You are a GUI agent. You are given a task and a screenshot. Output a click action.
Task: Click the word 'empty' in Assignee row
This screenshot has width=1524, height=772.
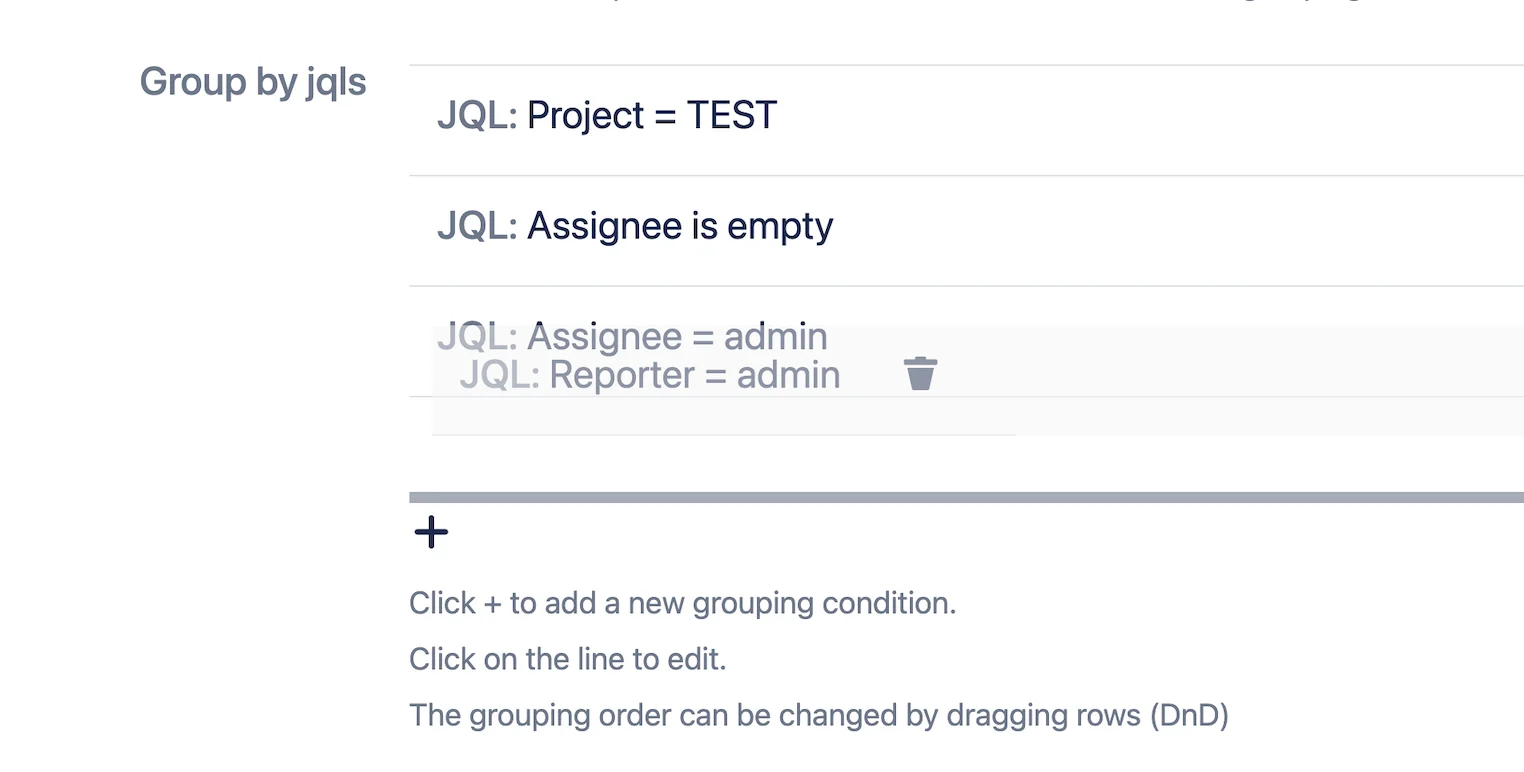coord(780,228)
